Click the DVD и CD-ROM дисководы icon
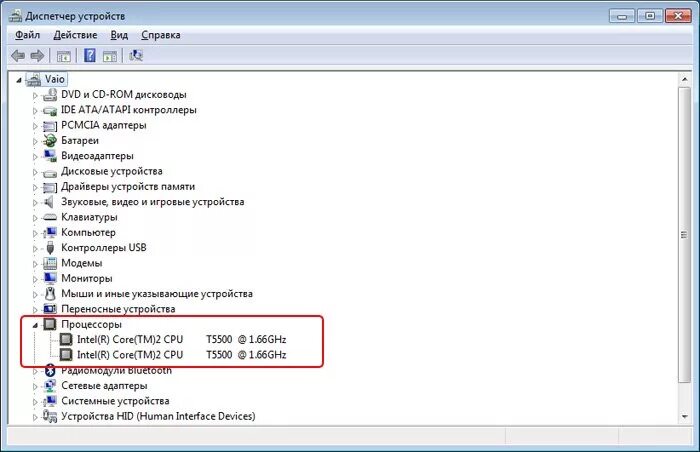Viewport: 700px width, 452px height. pyautogui.click(x=50, y=95)
